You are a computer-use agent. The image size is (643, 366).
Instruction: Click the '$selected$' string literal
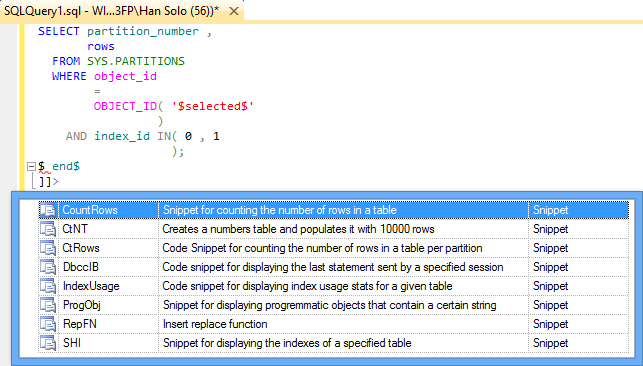212,106
